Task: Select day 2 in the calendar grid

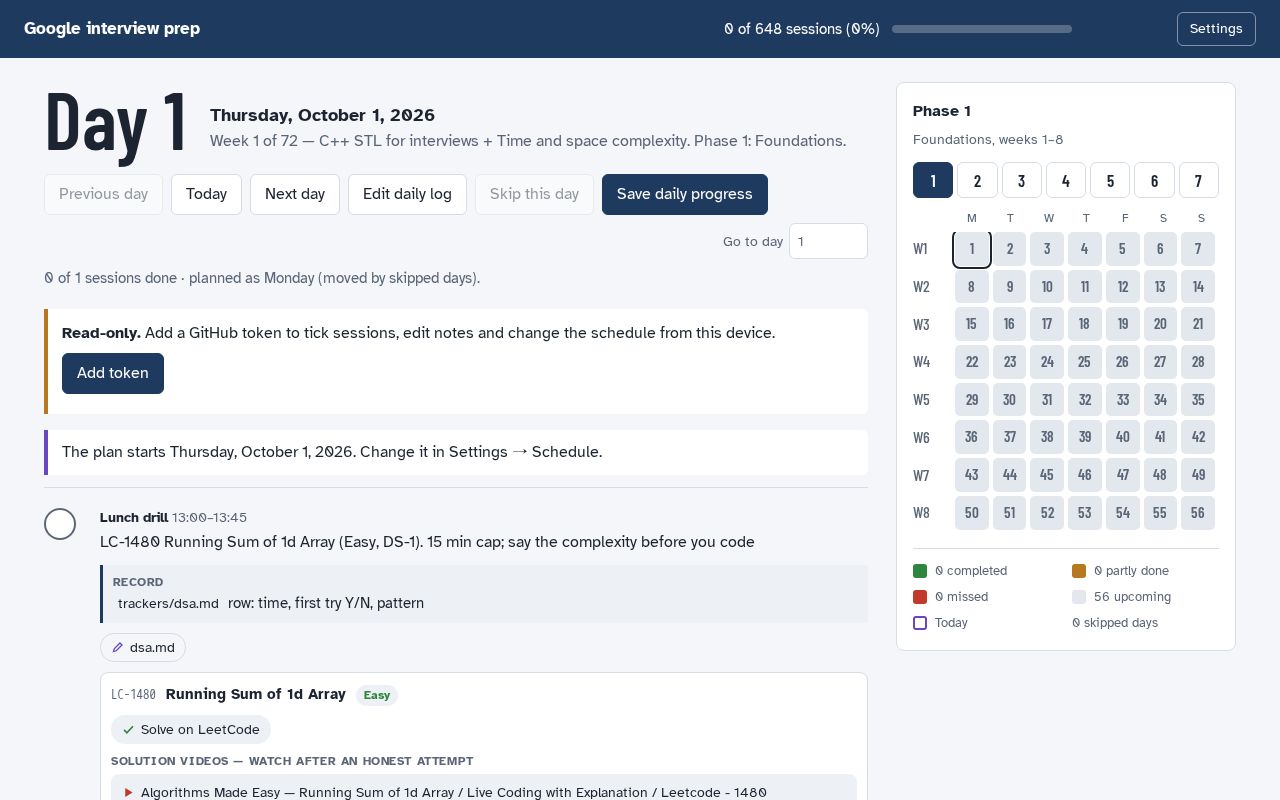Action: [1010, 249]
